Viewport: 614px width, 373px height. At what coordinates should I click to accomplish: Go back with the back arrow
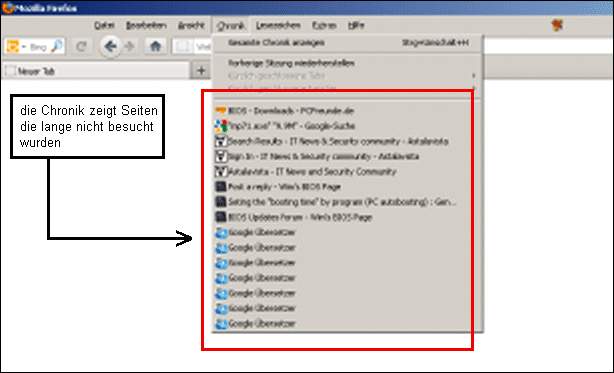point(110,47)
